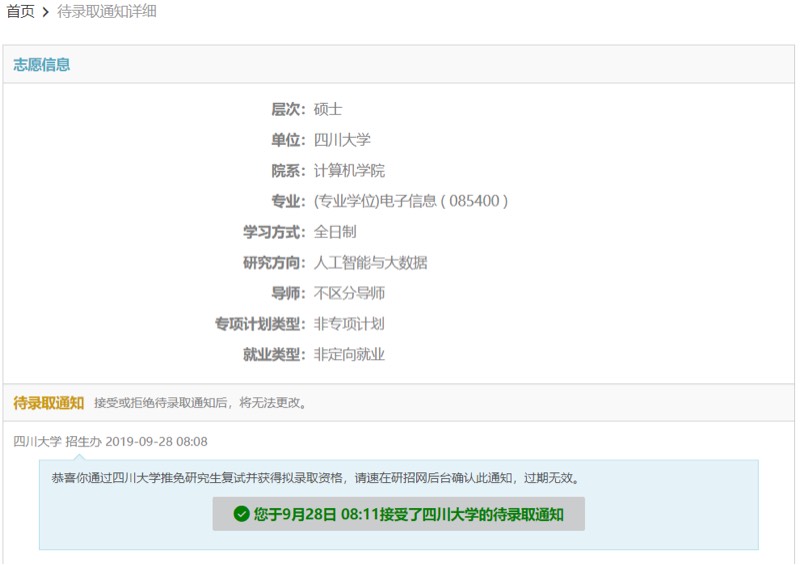Click the 四川大学 unit value
This screenshot has width=800, height=565.
342,140
